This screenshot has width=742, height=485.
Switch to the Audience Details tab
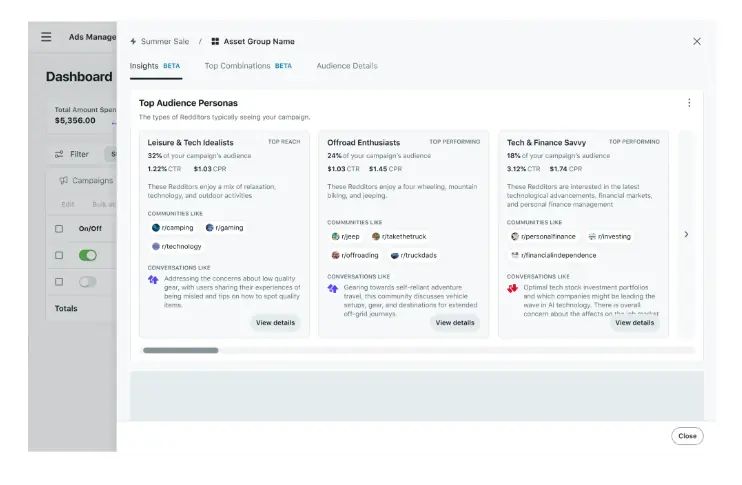(347, 66)
